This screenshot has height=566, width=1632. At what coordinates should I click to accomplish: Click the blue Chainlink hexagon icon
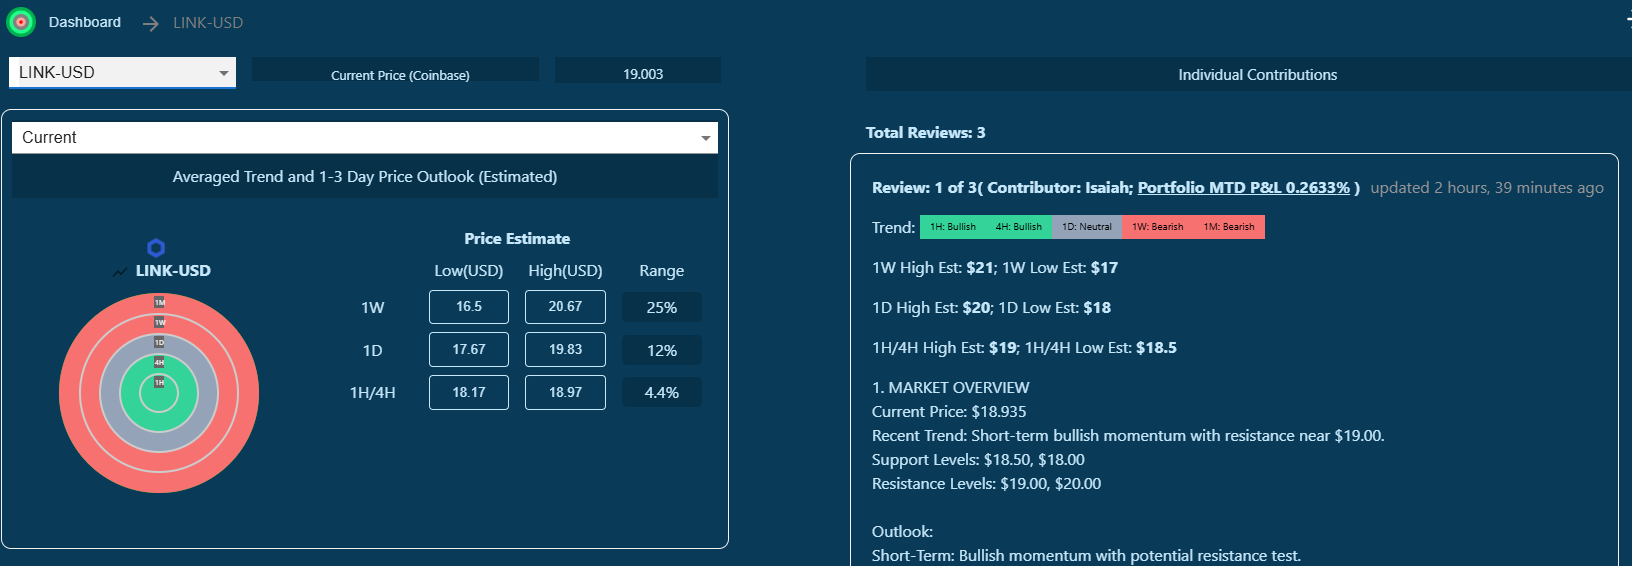pyautogui.click(x=156, y=247)
